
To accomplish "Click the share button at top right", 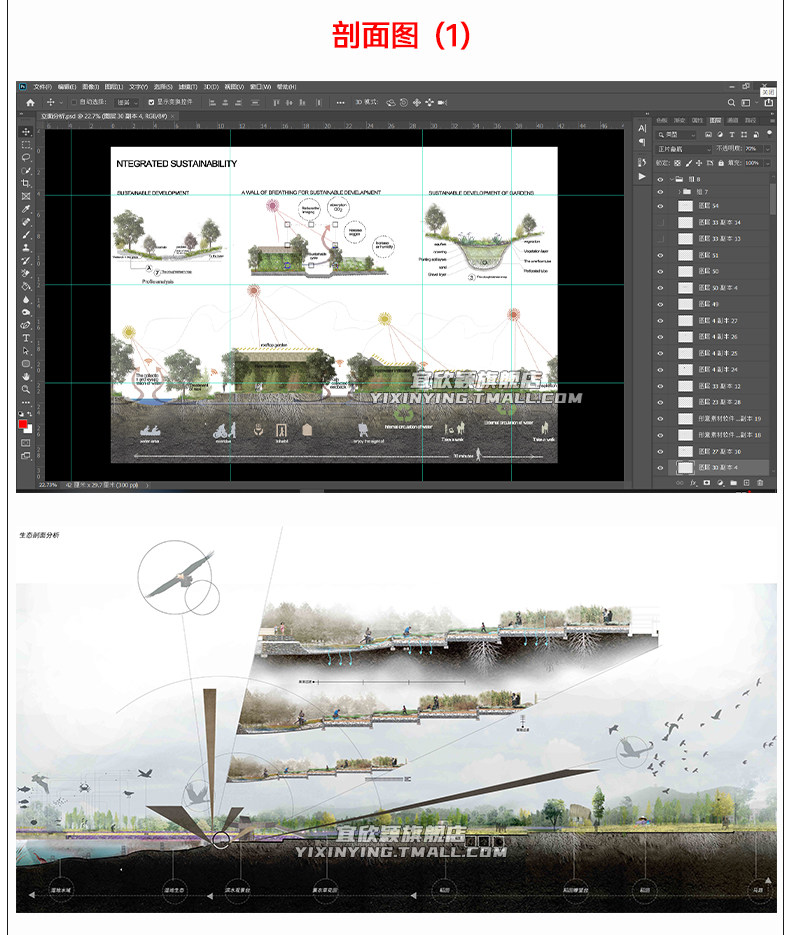I will (769, 103).
